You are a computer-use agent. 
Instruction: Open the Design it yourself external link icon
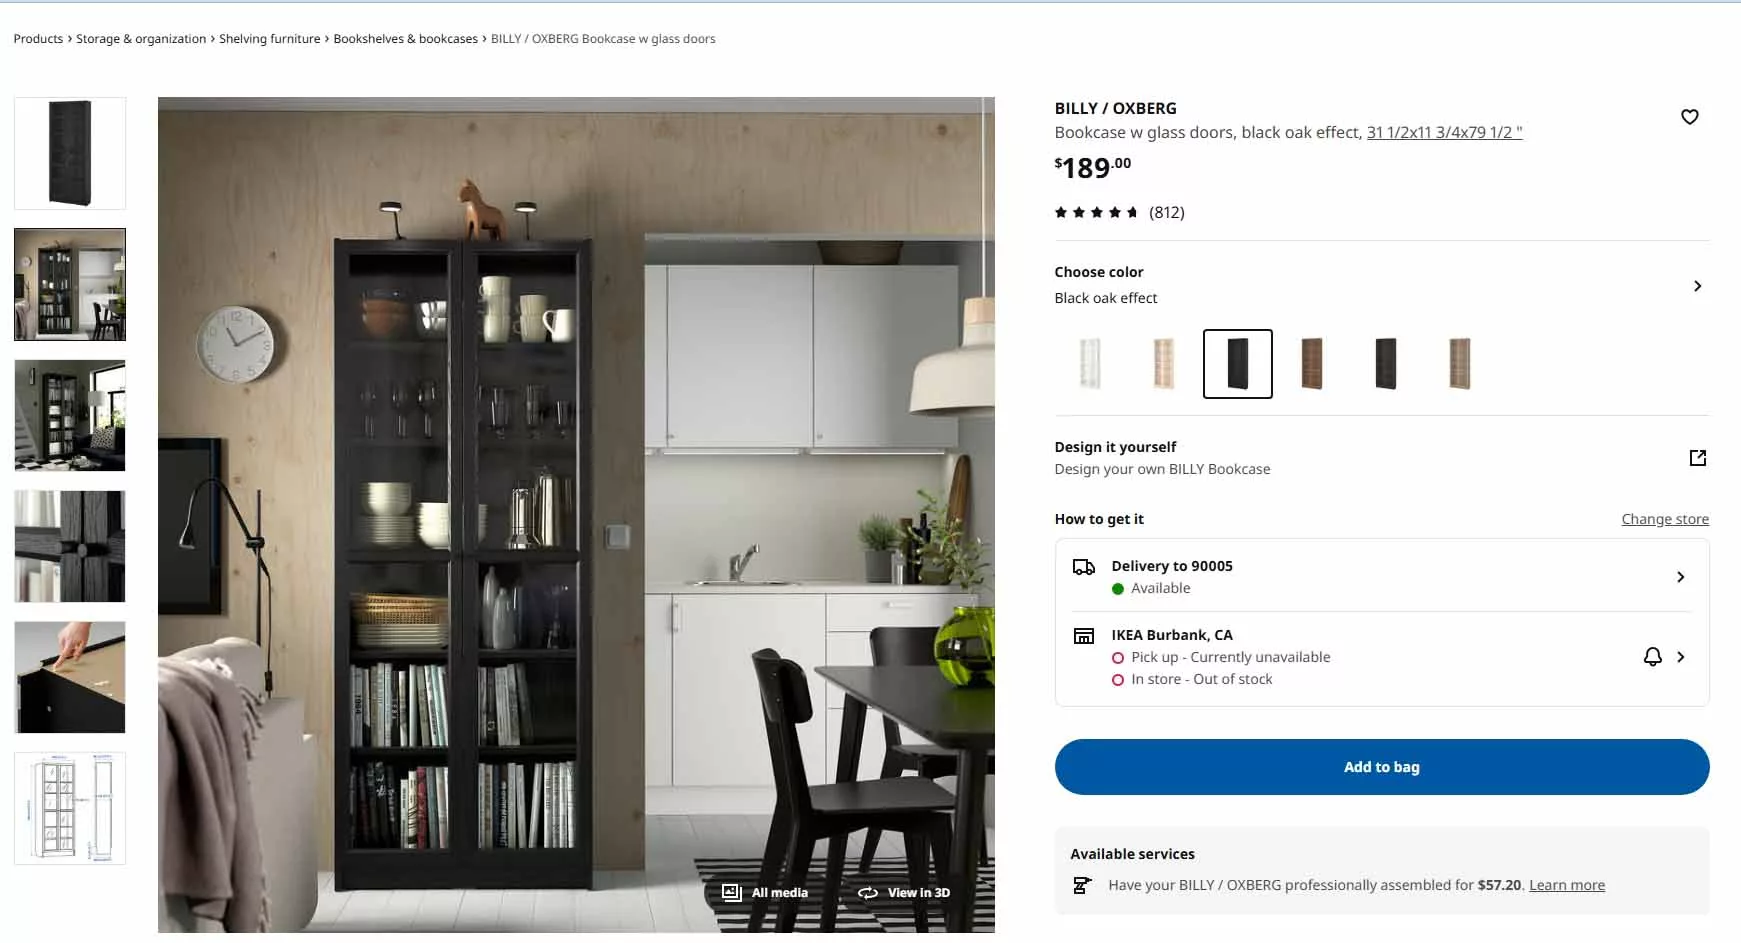tap(1697, 458)
